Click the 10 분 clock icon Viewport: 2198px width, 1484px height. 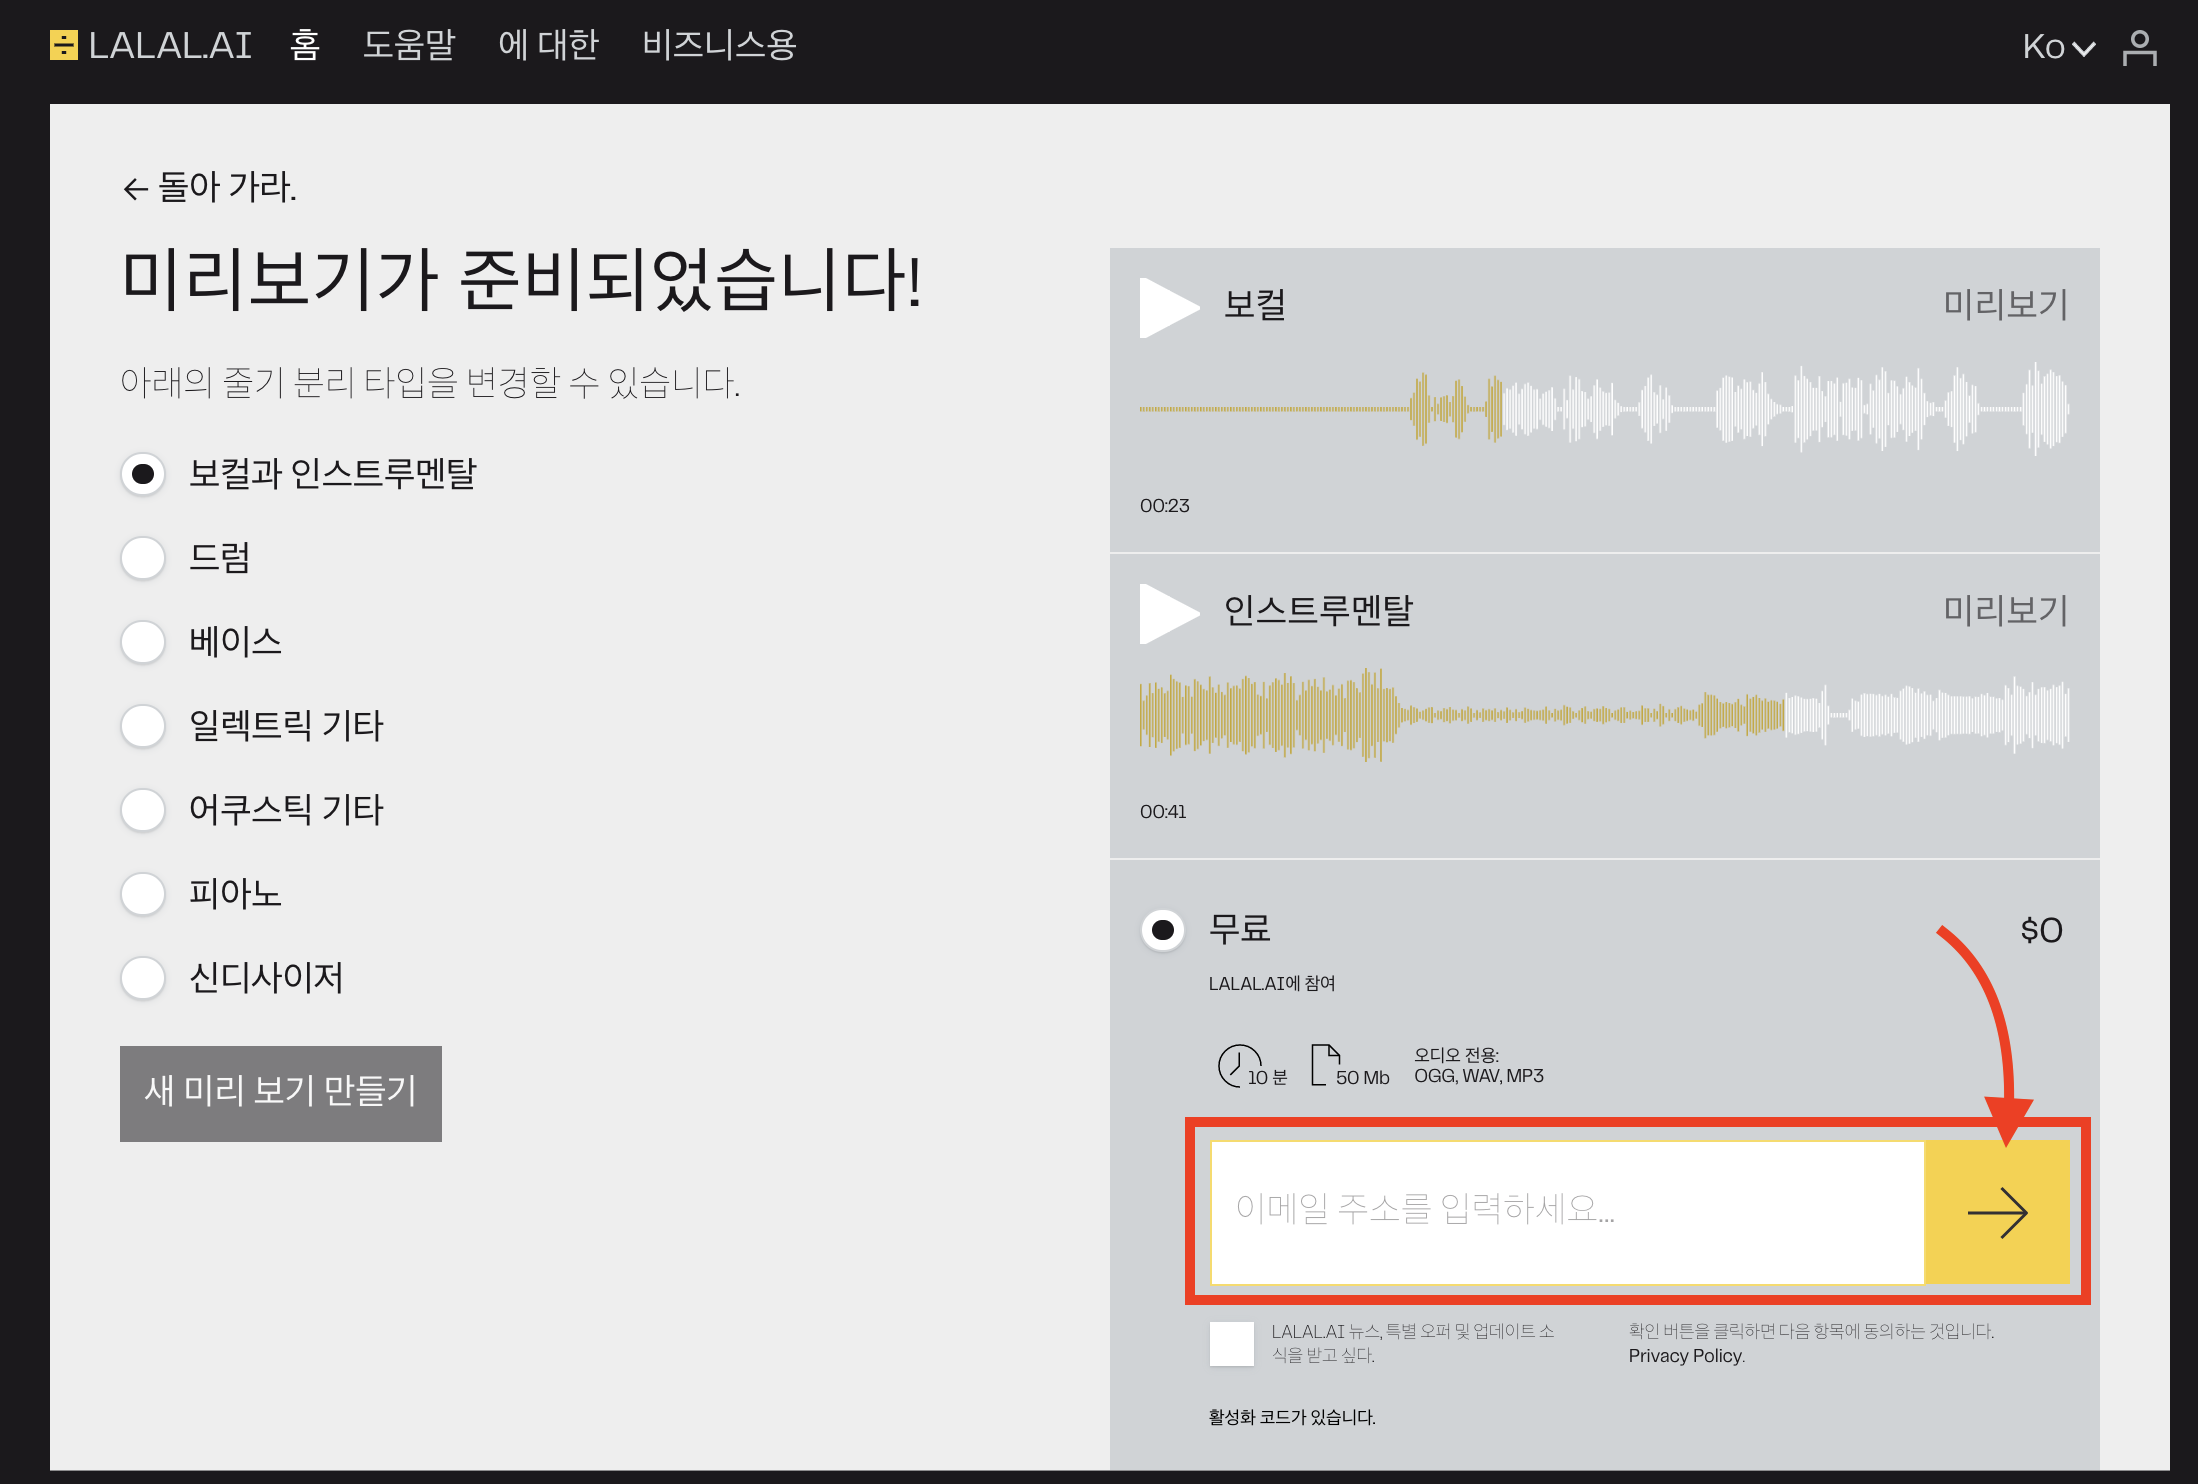click(x=1238, y=1066)
